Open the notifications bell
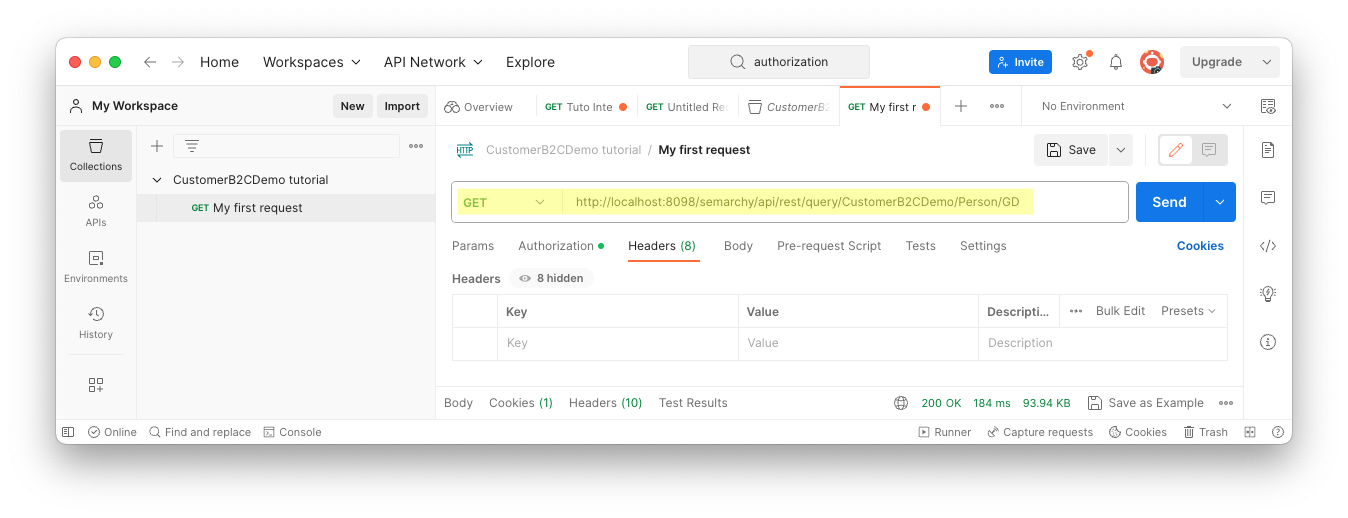The image size is (1348, 518). [1116, 62]
